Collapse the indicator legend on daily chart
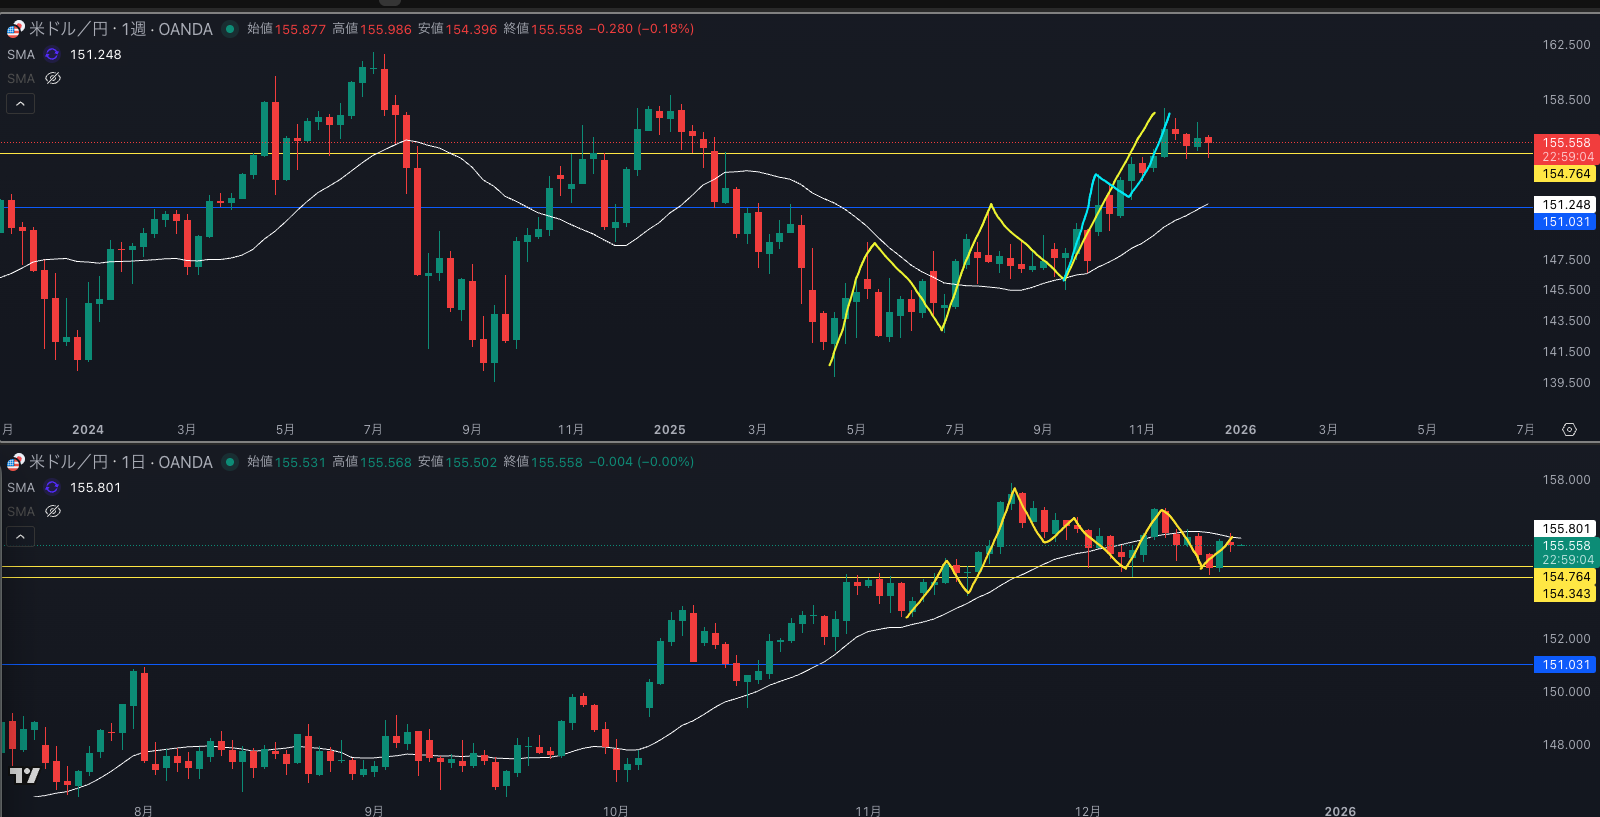 [20, 536]
